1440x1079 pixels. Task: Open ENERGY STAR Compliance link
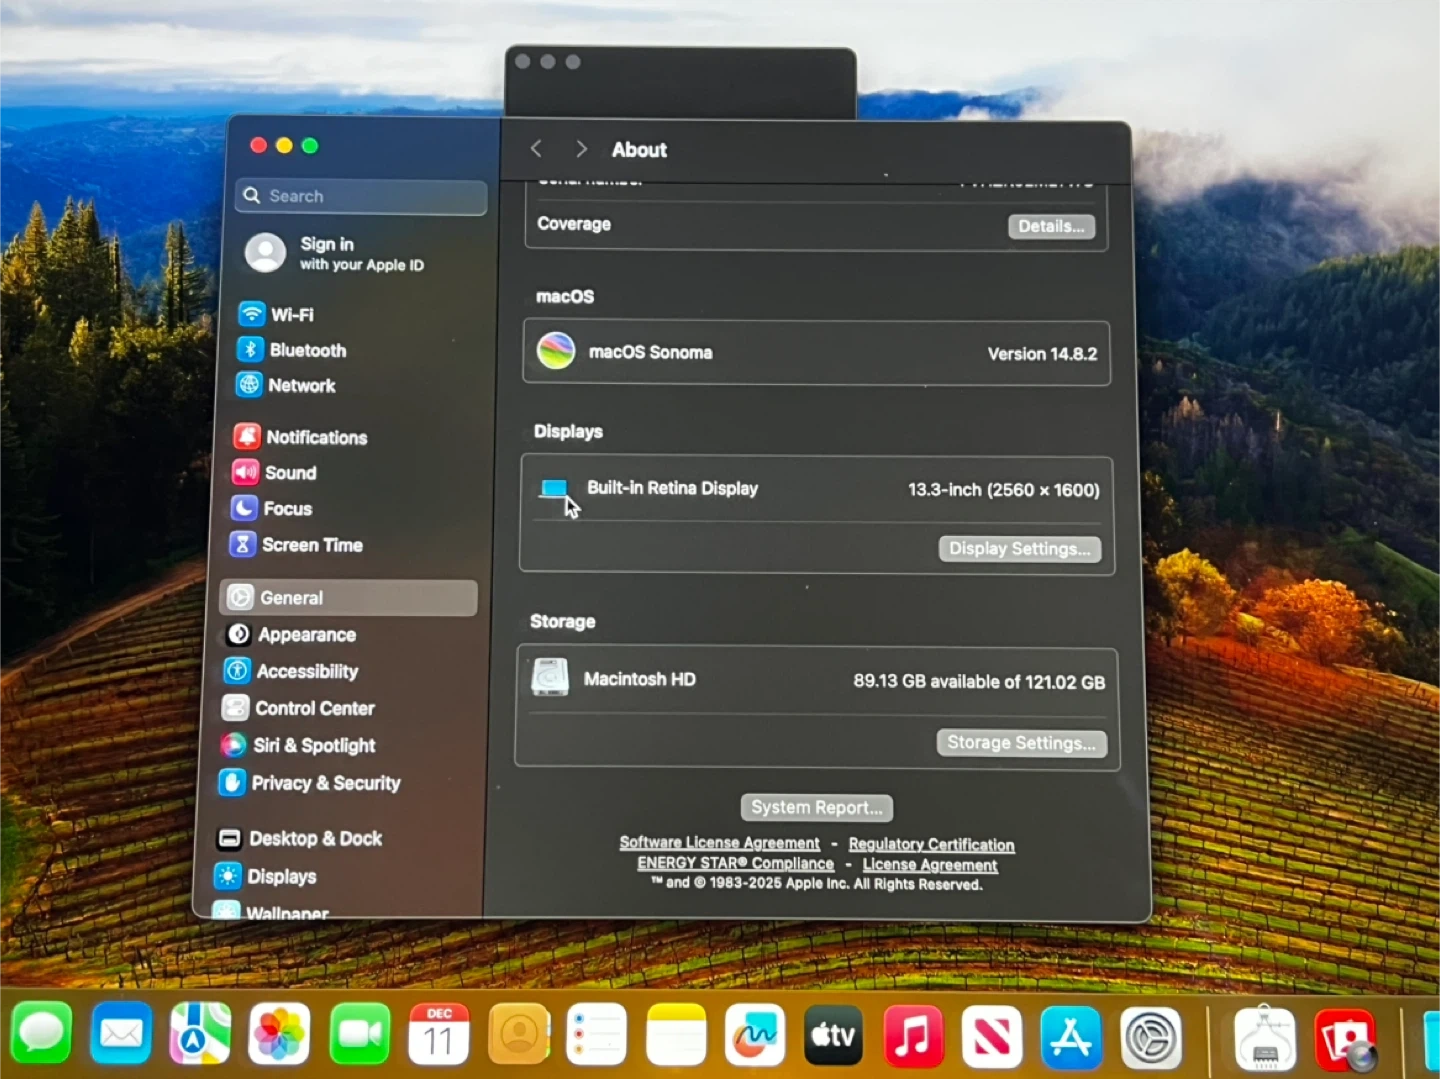tap(735, 863)
